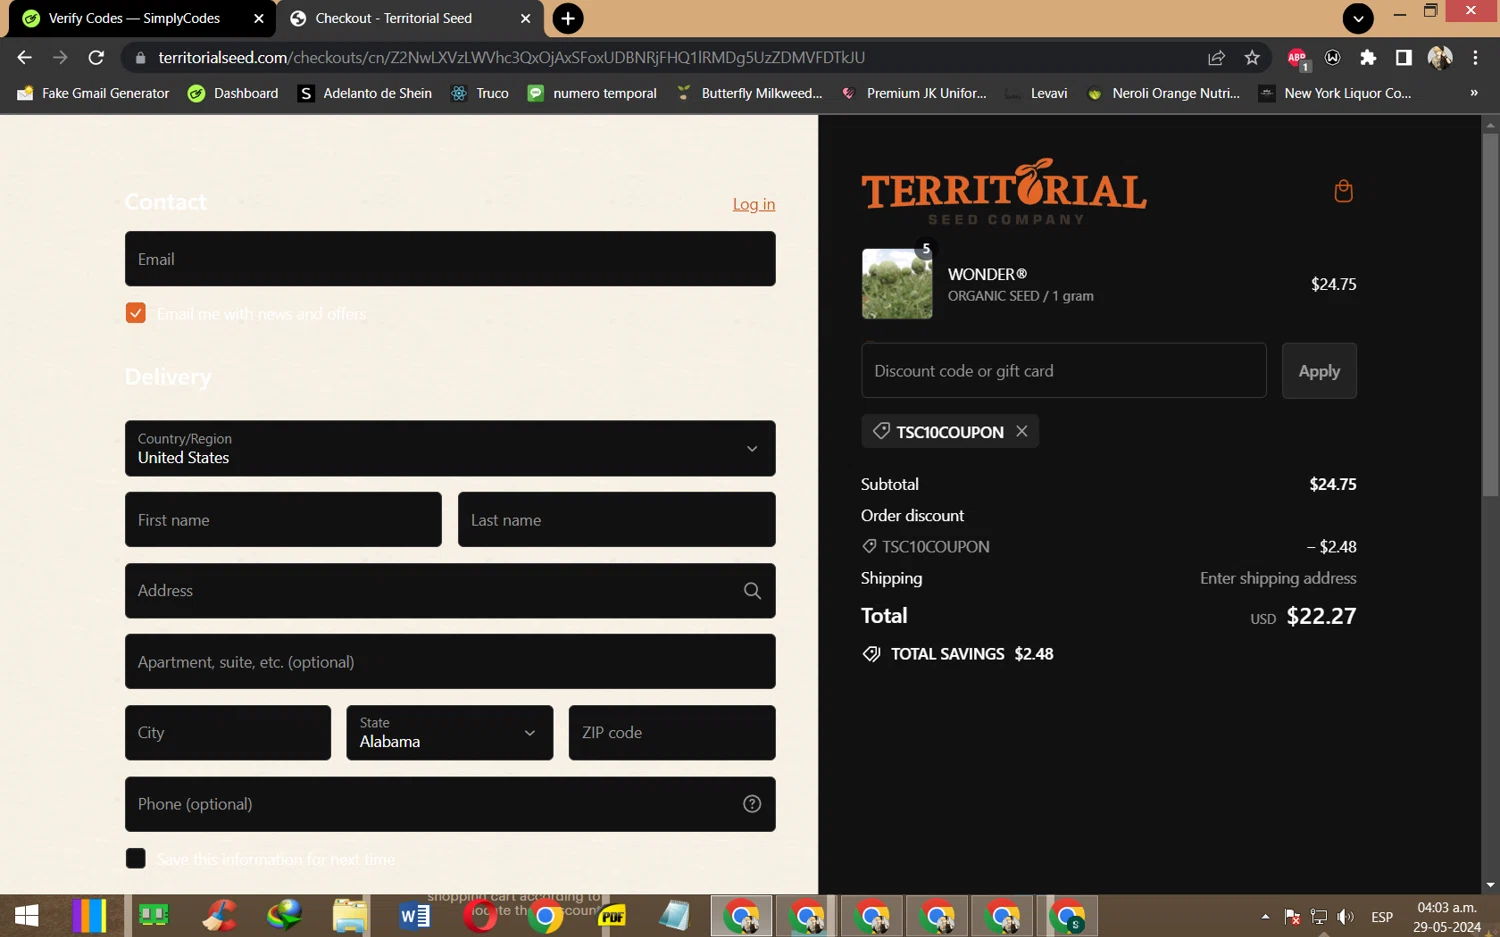Screen dimensions: 1500x937
Task: Click the Apply discount button
Action: 1319,371
